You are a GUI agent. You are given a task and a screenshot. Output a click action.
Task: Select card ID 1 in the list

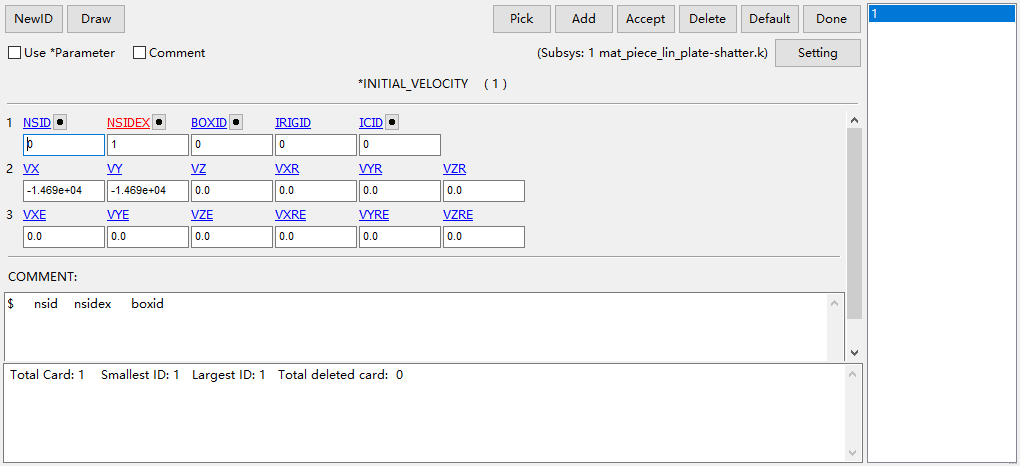click(x=941, y=14)
